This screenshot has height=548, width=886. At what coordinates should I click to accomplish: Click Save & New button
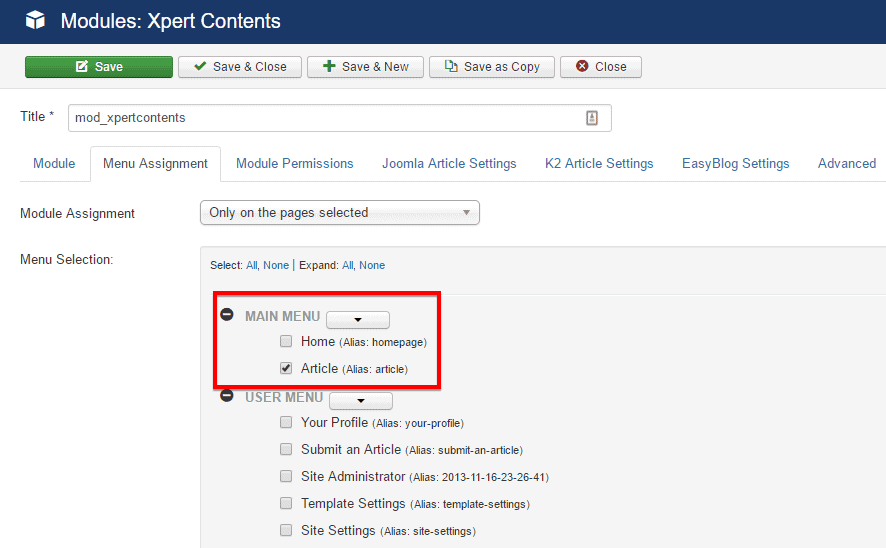click(364, 67)
